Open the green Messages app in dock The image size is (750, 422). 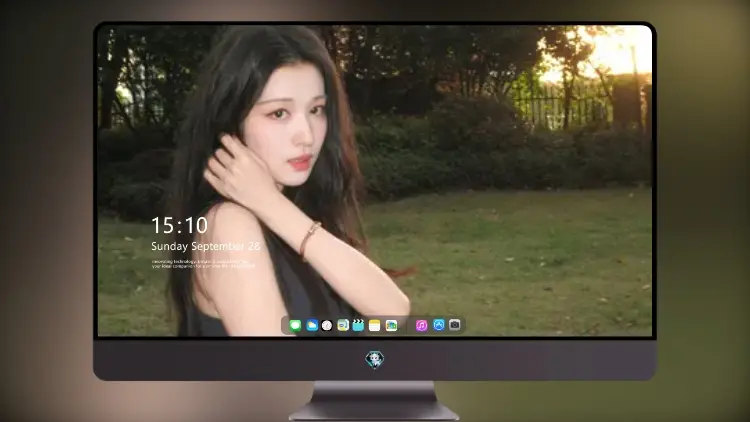(295, 325)
